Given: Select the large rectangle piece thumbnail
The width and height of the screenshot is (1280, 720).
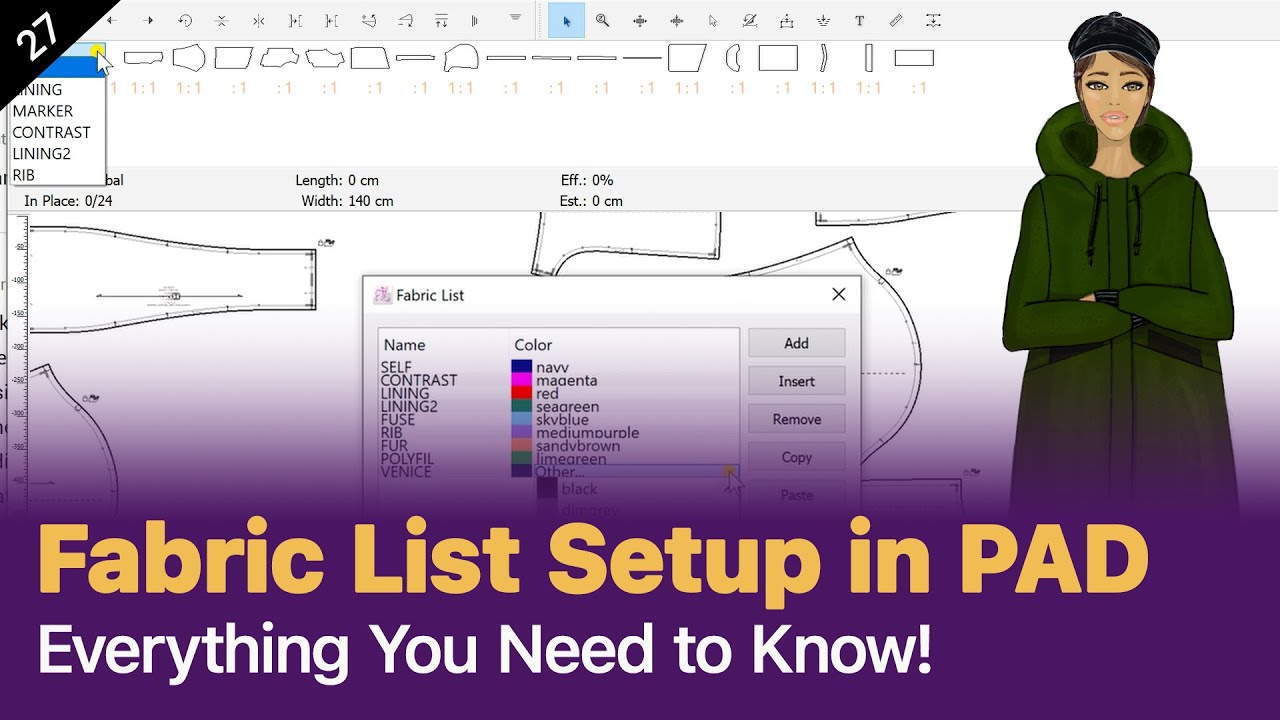Looking at the screenshot, I should (778, 58).
